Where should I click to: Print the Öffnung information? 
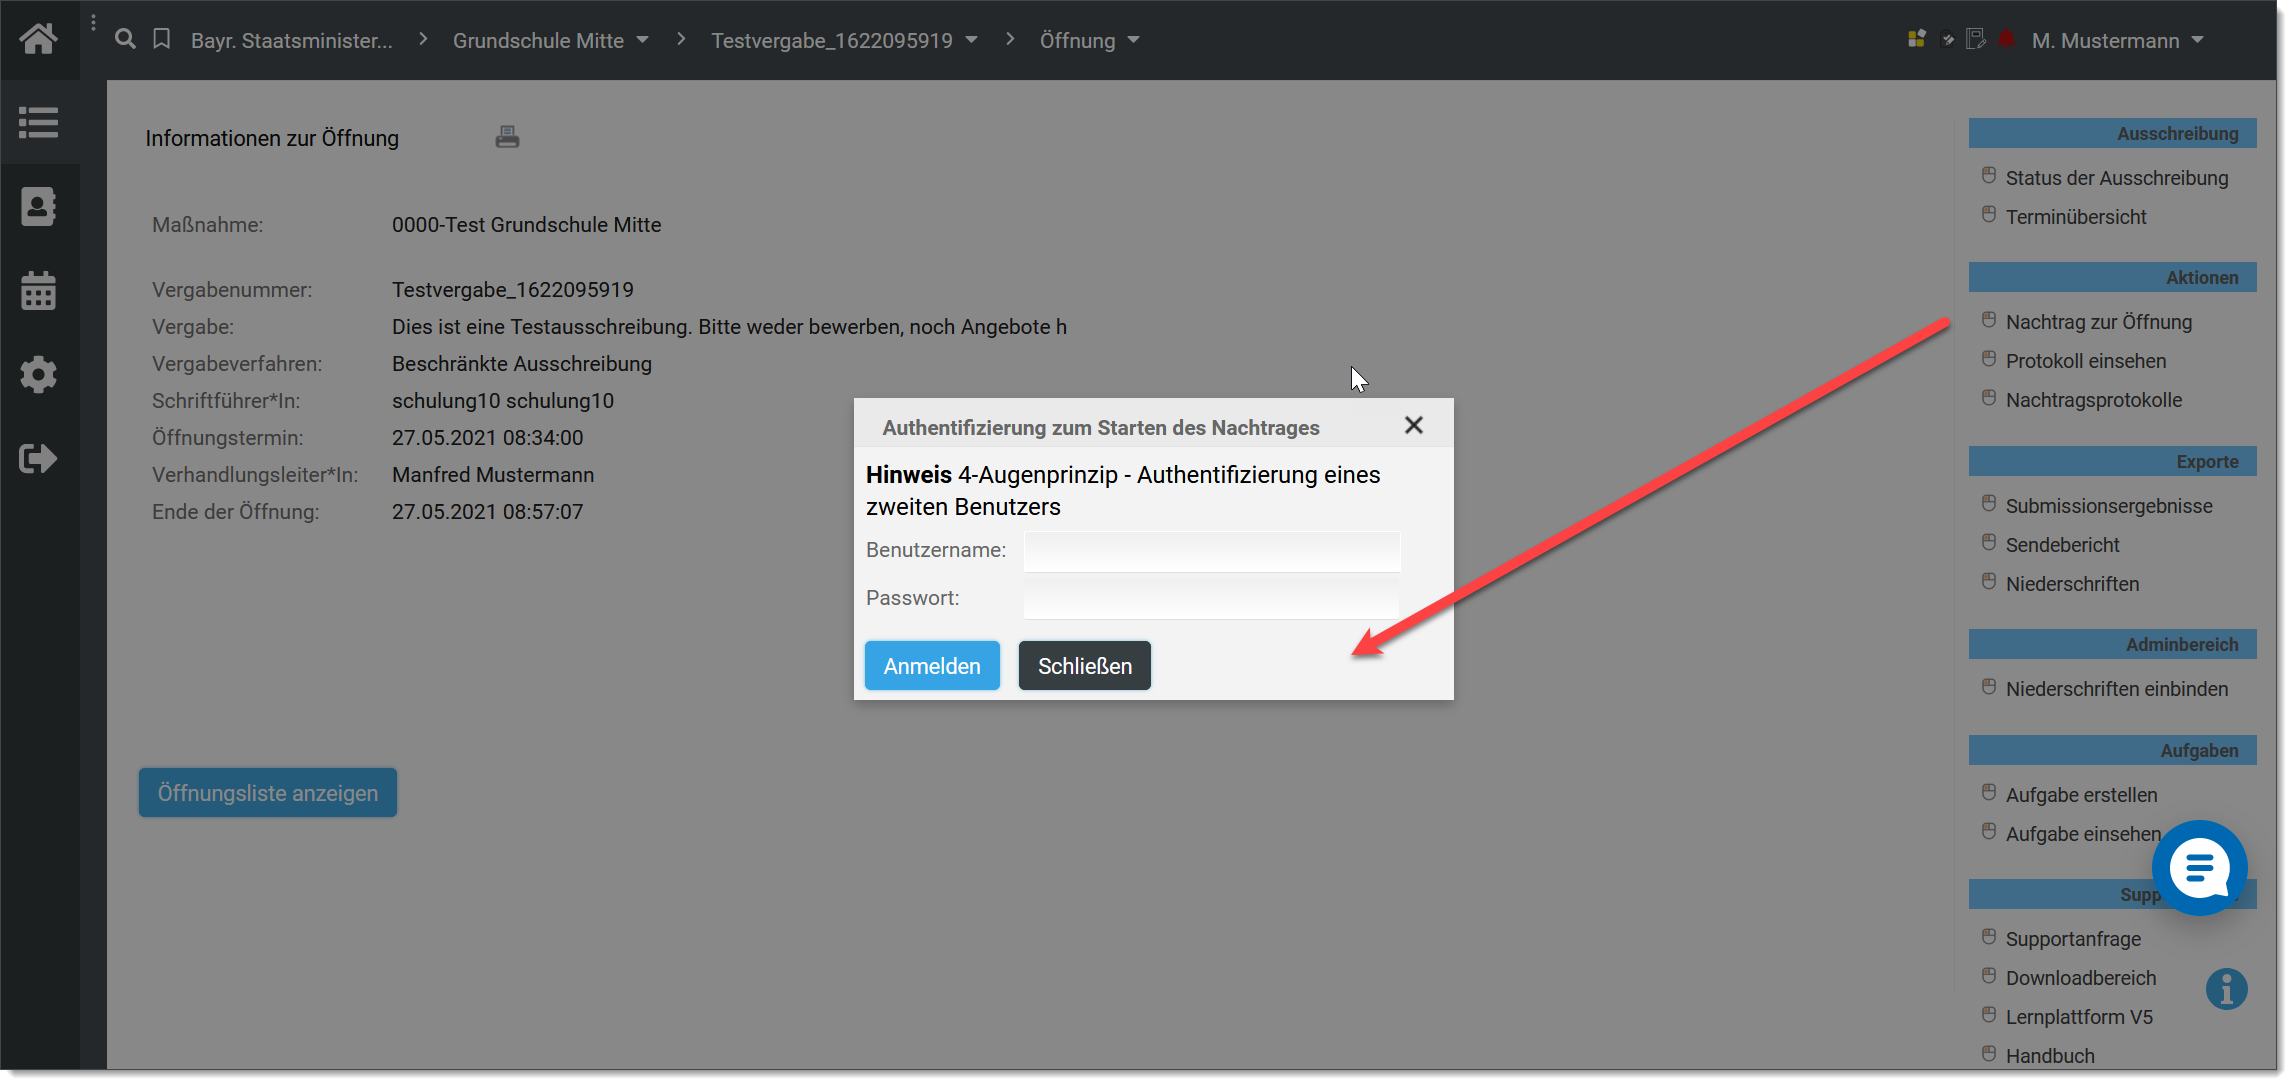[507, 137]
